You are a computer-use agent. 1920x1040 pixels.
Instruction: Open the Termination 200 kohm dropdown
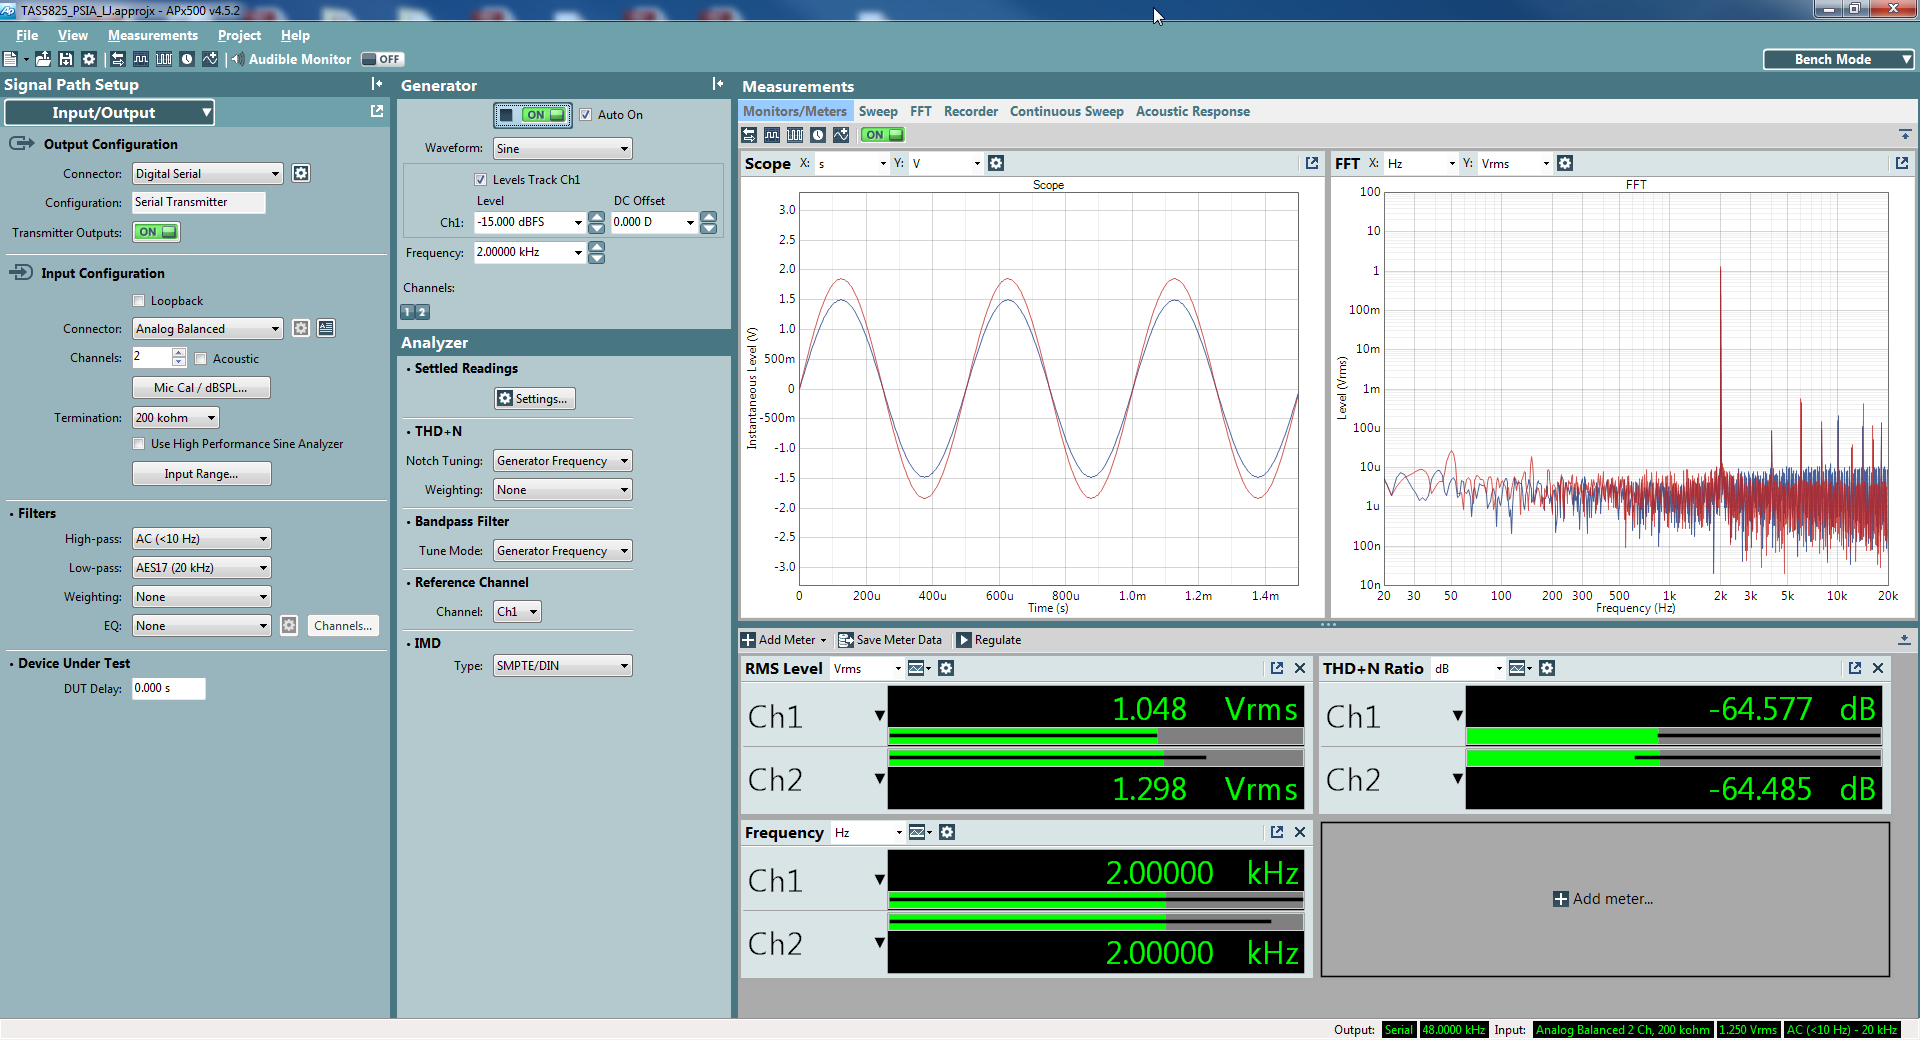(x=176, y=418)
